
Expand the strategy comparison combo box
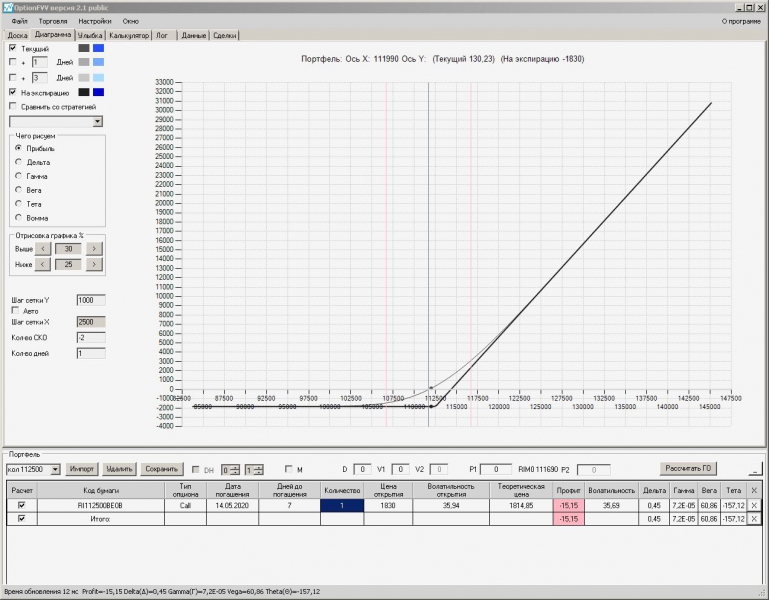98,121
